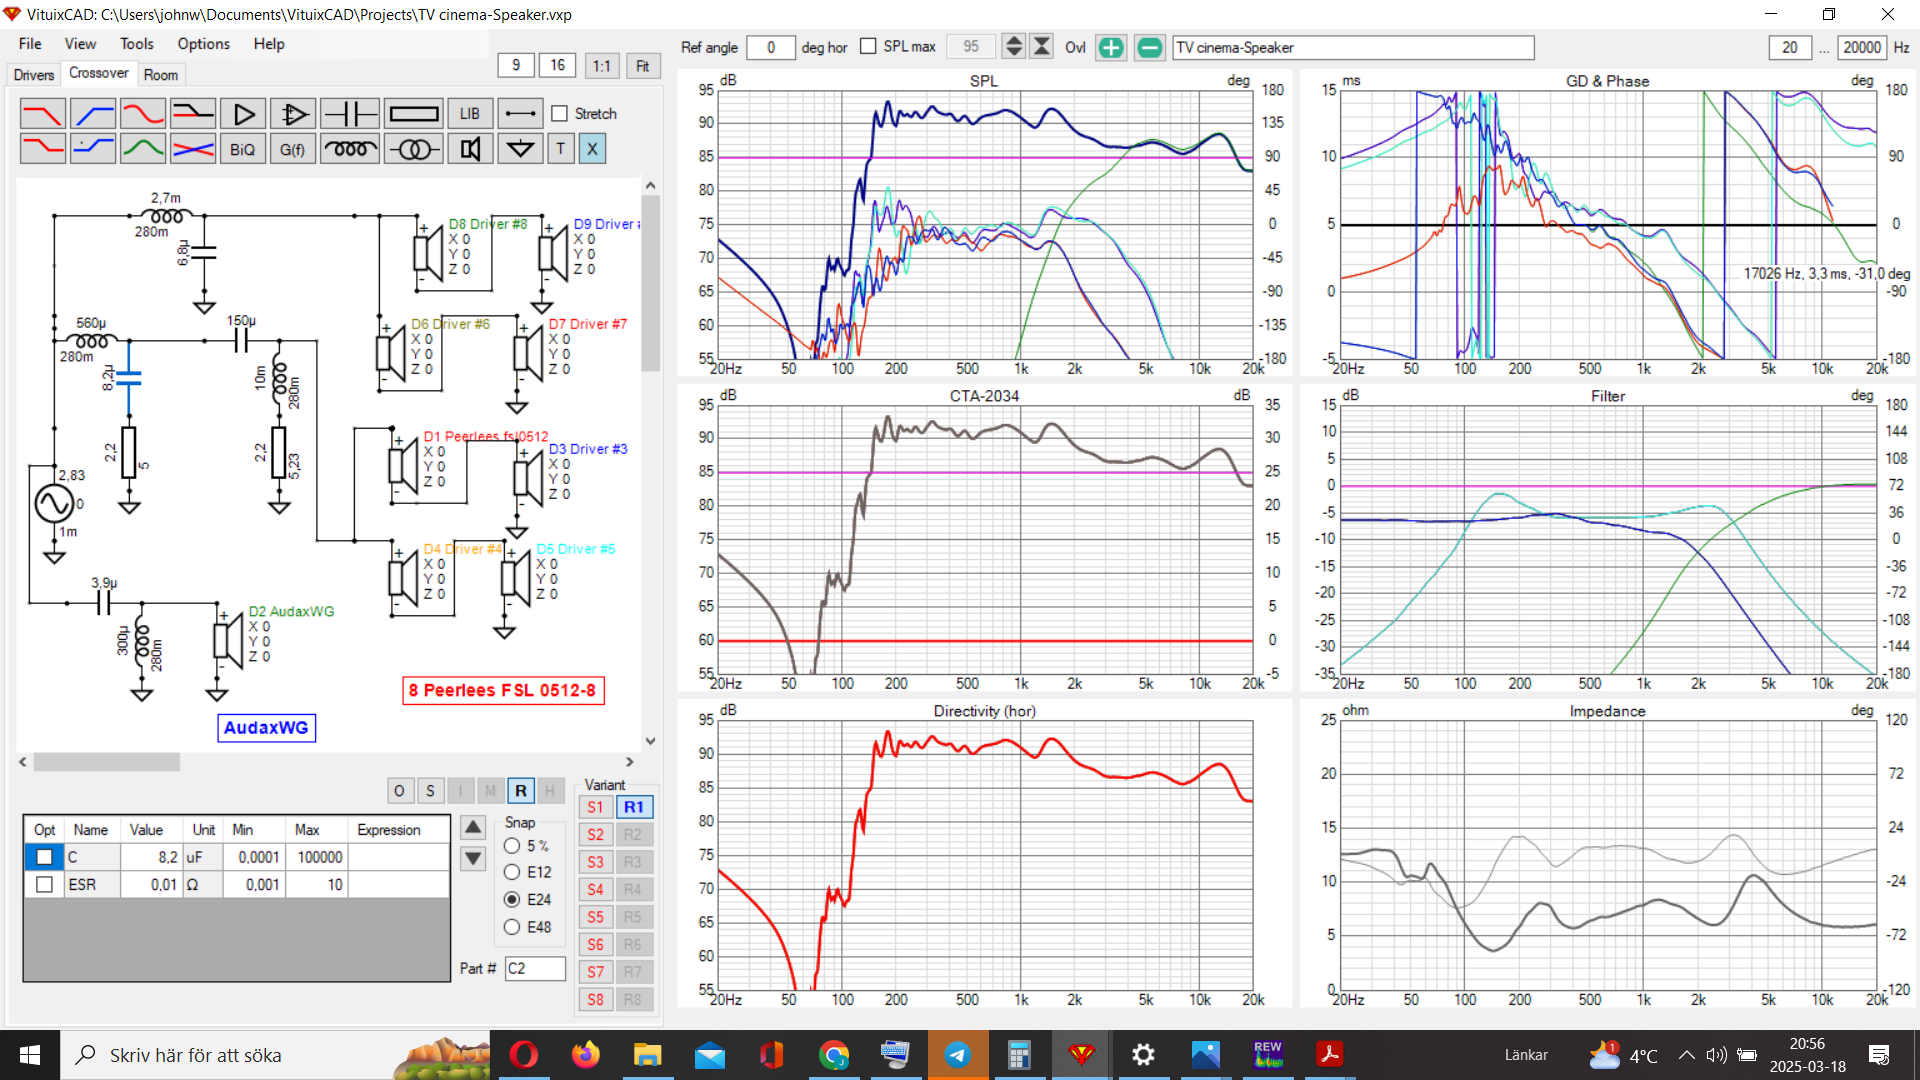
Task: Select variant R1
Action: 634,807
